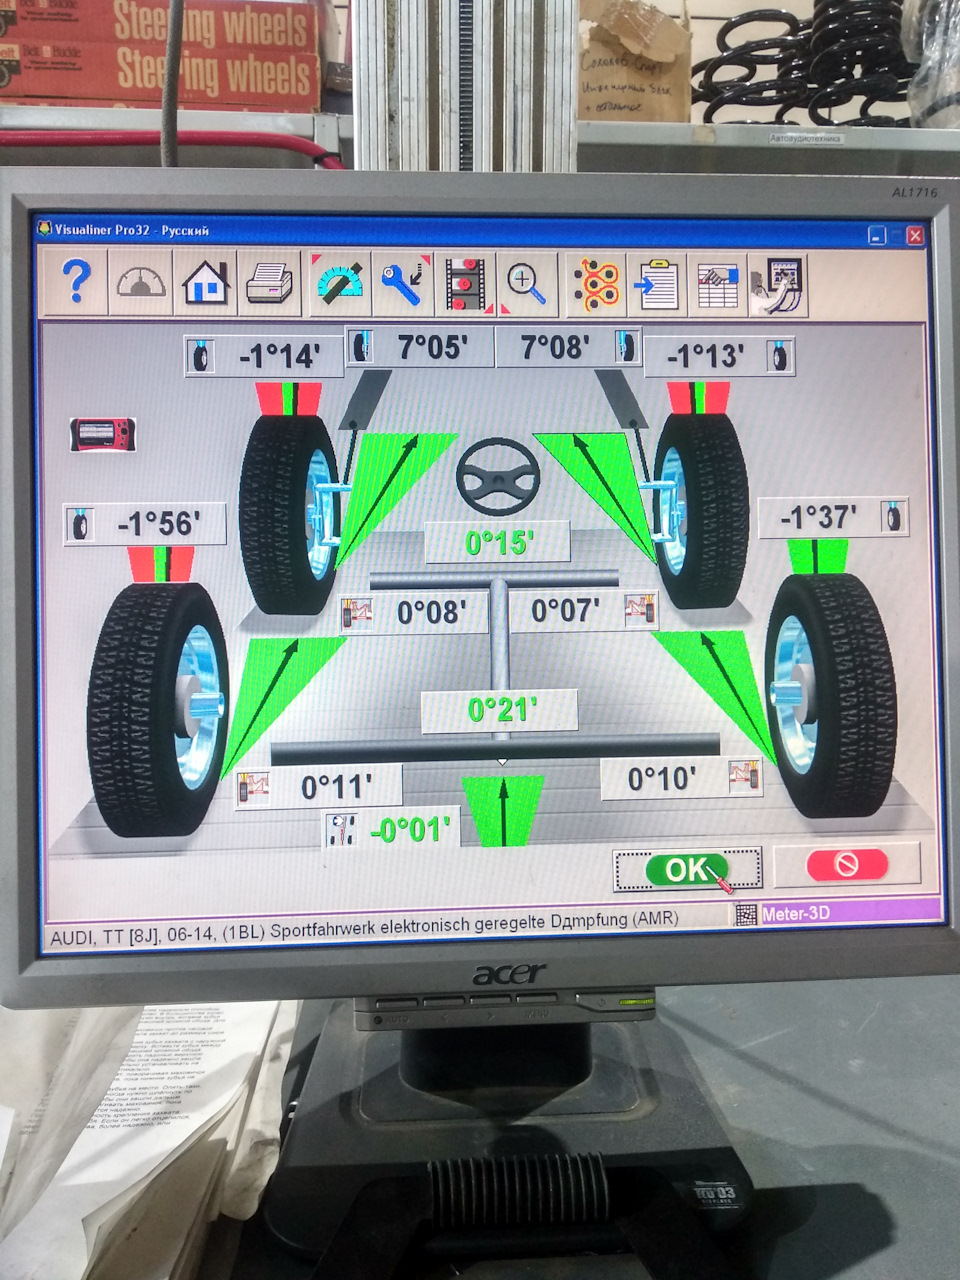Viewport: 960px width, 1280px height.
Task: Confirm with the green OK button
Action: [x=687, y=868]
